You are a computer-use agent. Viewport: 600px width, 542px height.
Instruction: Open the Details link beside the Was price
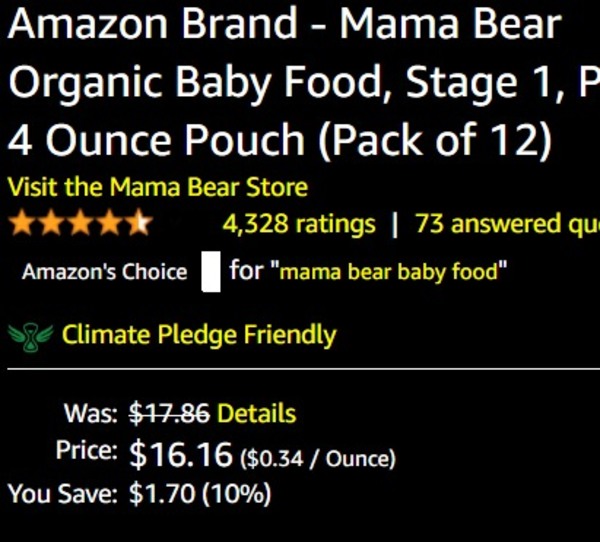[256, 413]
